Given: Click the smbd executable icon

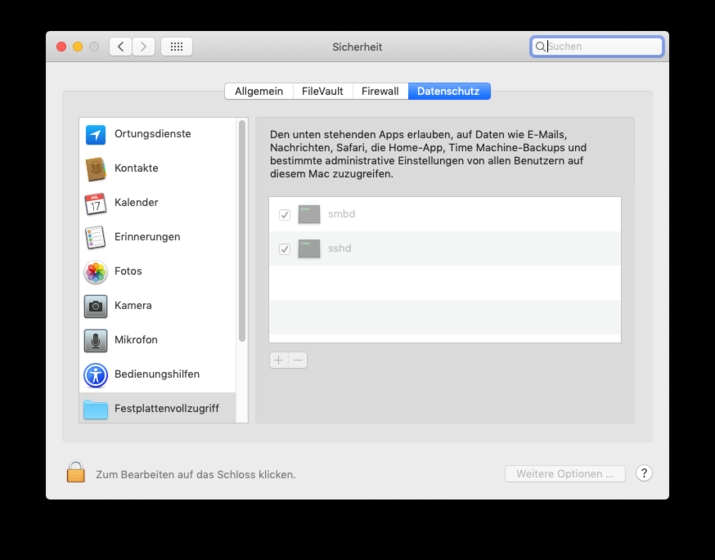Looking at the screenshot, I should coord(309,214).
